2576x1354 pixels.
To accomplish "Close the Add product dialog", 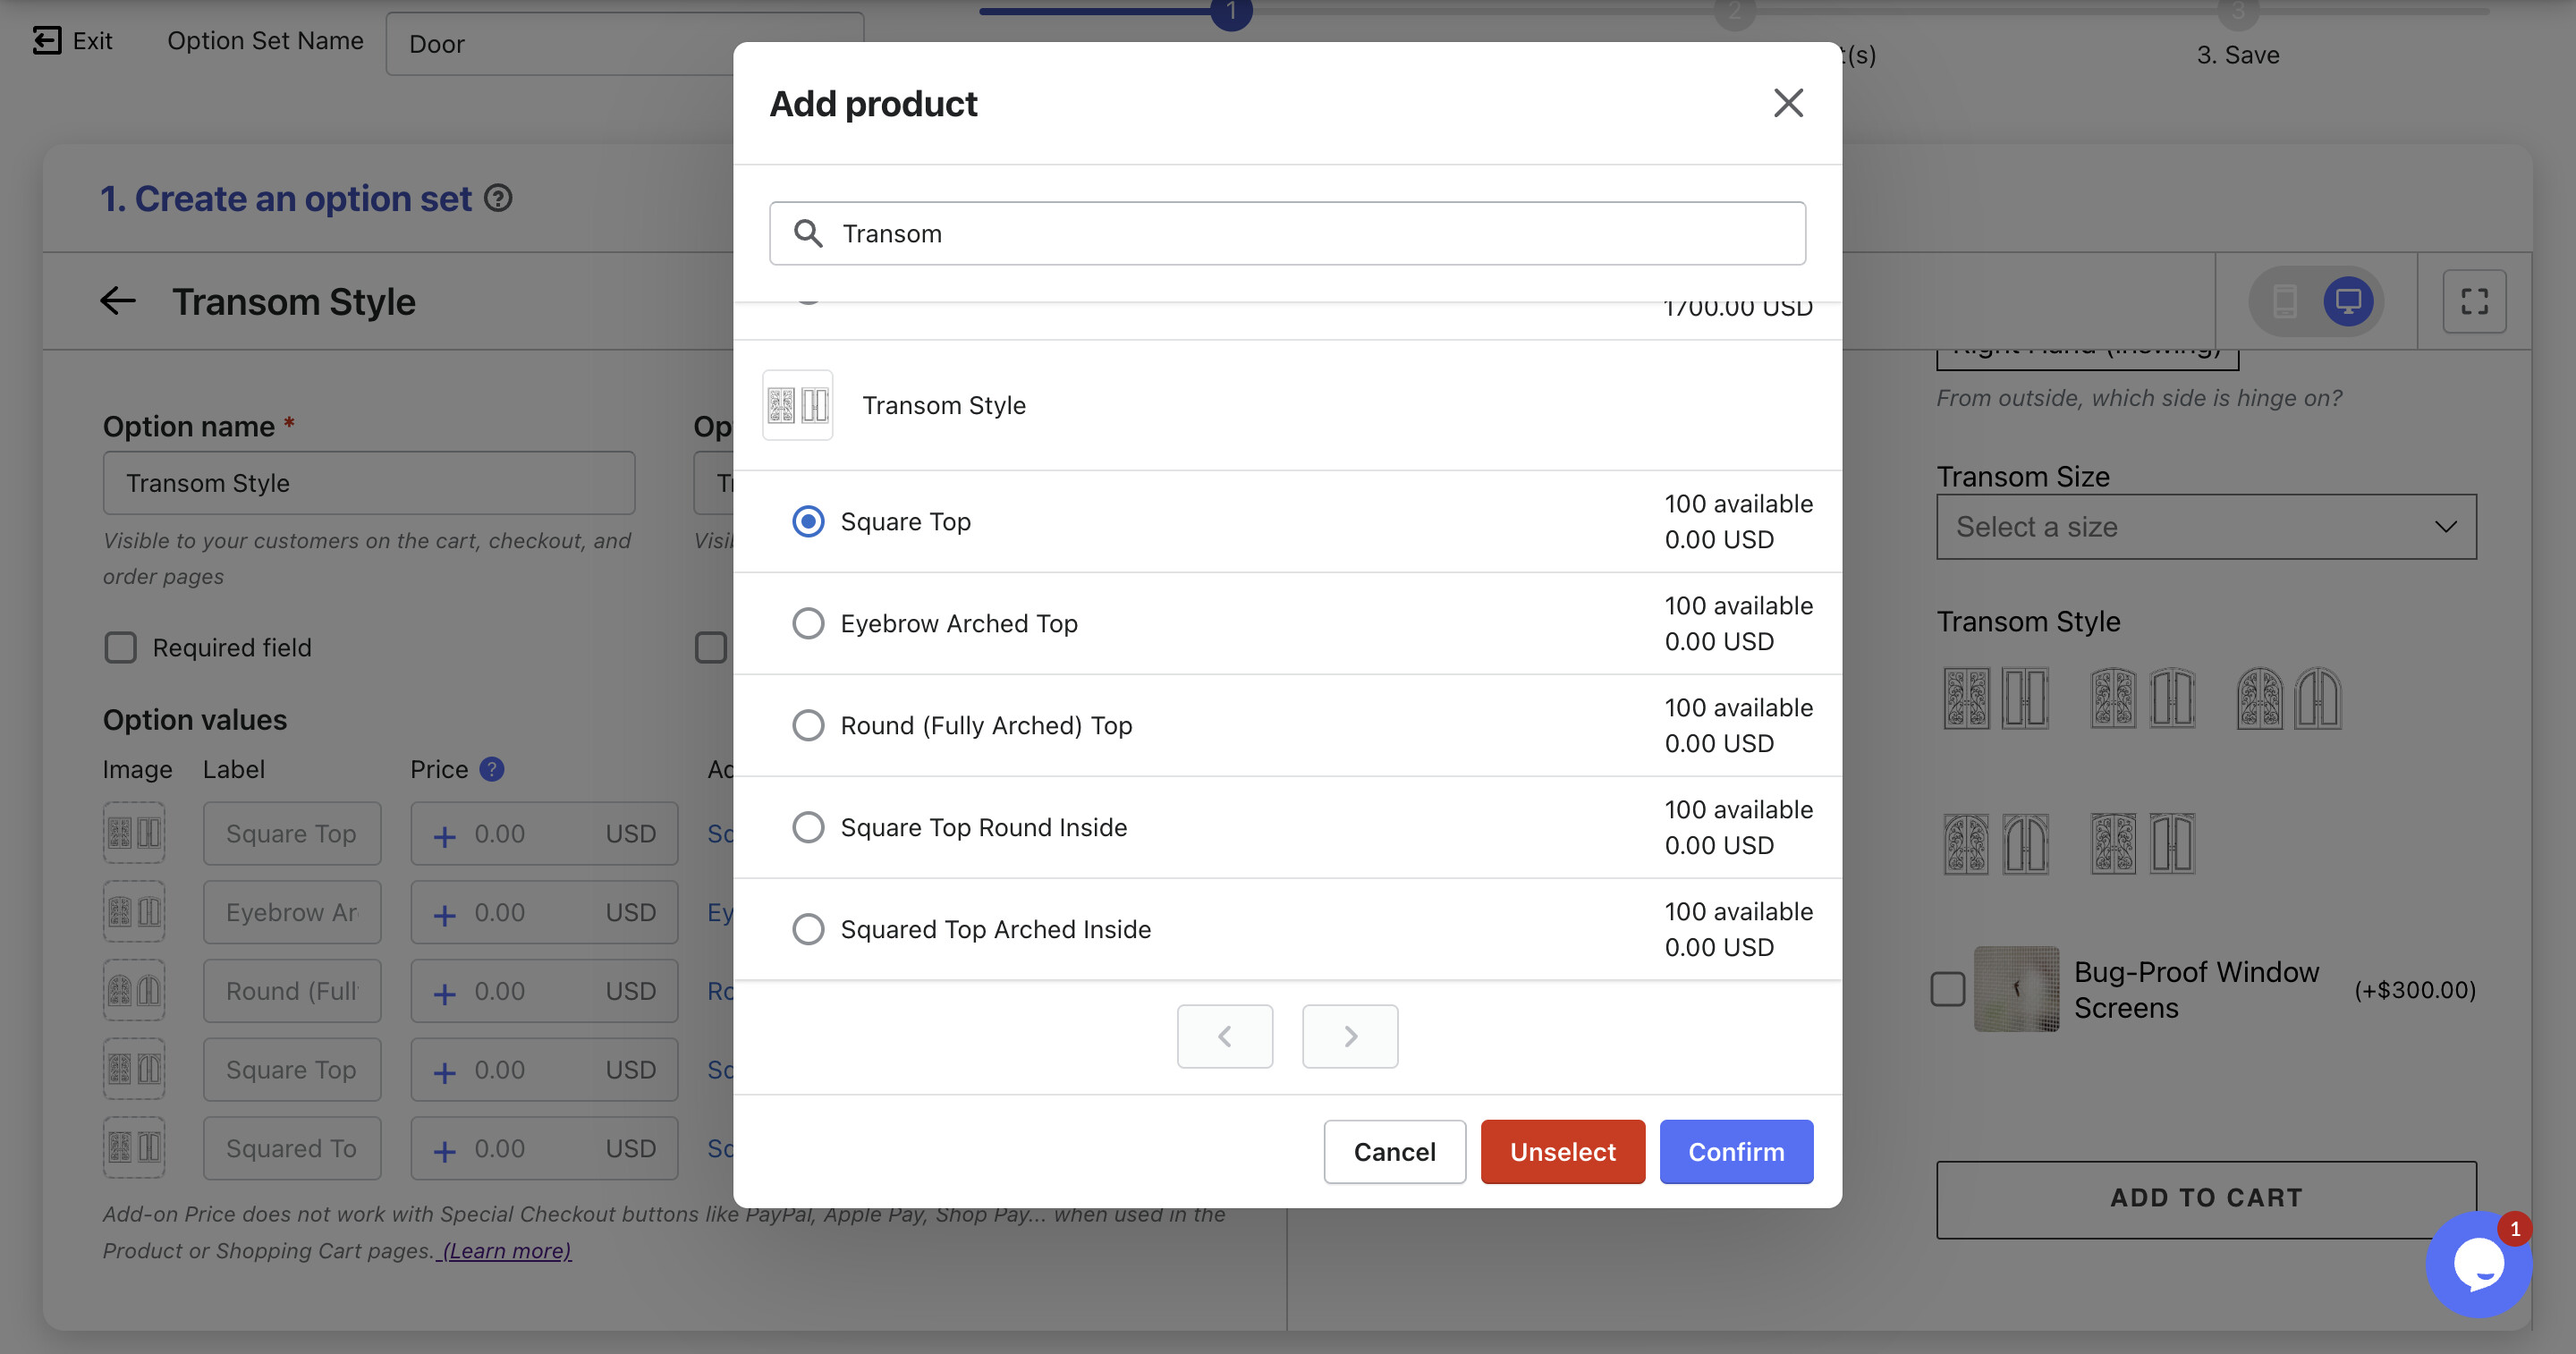I will pyautogui.click(x=1788, y=103).
